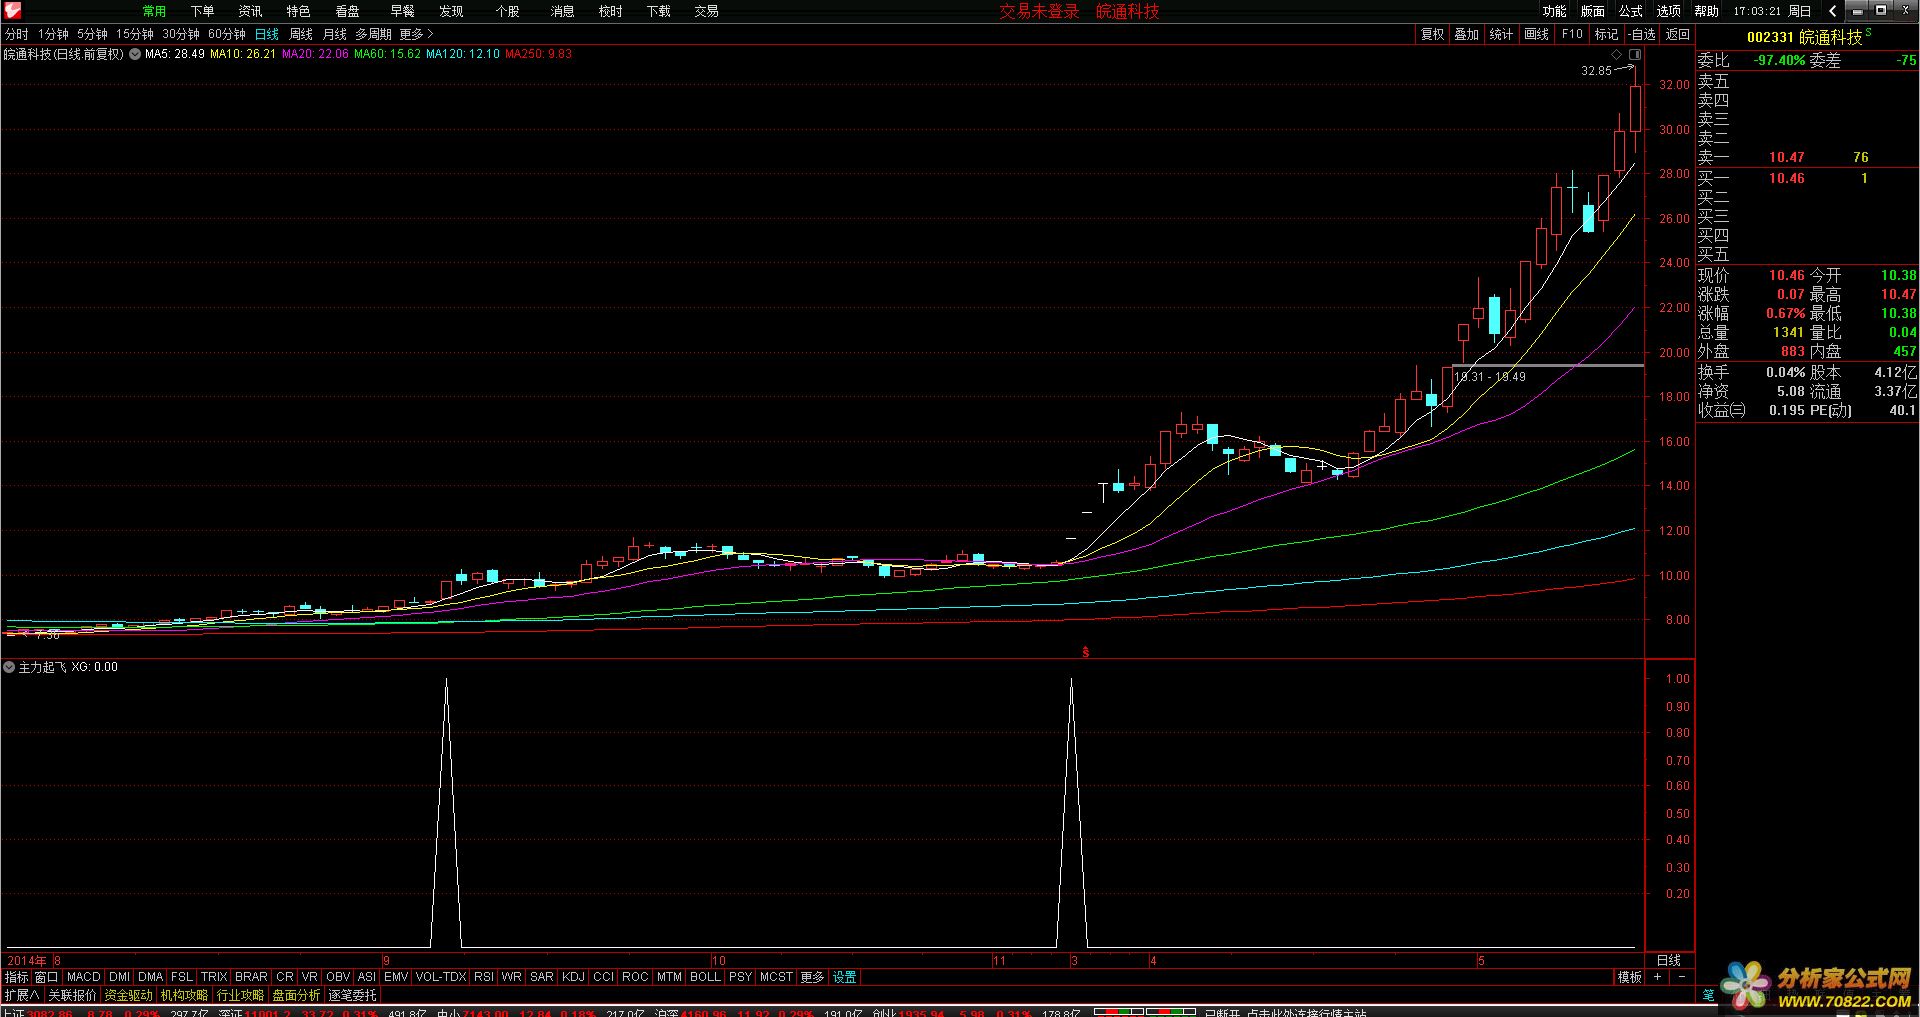Select the 60分钟 period
The width and height of the screenshot is (1920, 1017).
[227, 34]
